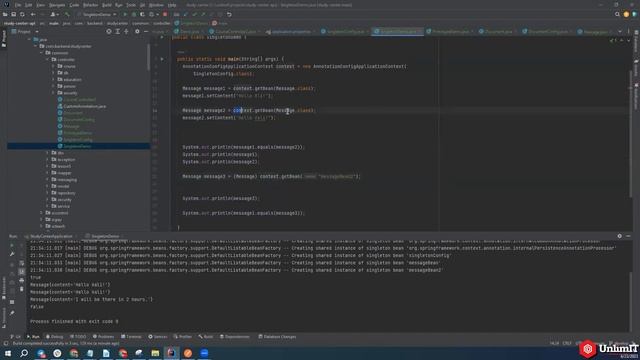Click 'Process finished with exit code 0' line
The image size is (640, 360).
click(74, 322)
